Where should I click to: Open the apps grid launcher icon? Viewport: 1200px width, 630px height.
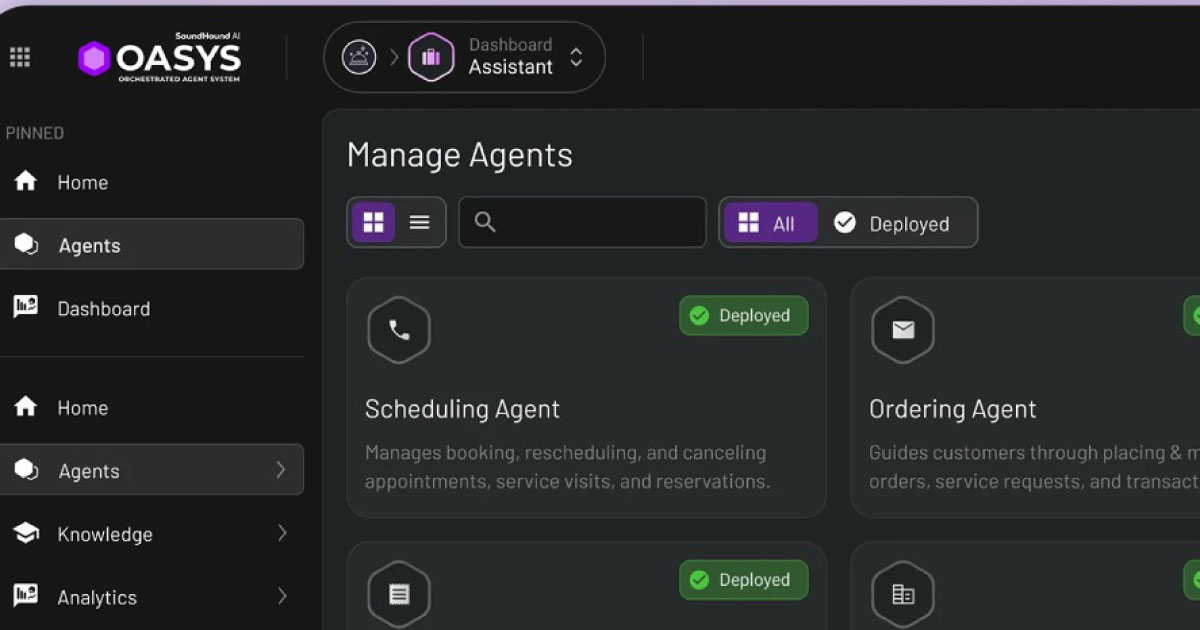(x=19, y=57)
